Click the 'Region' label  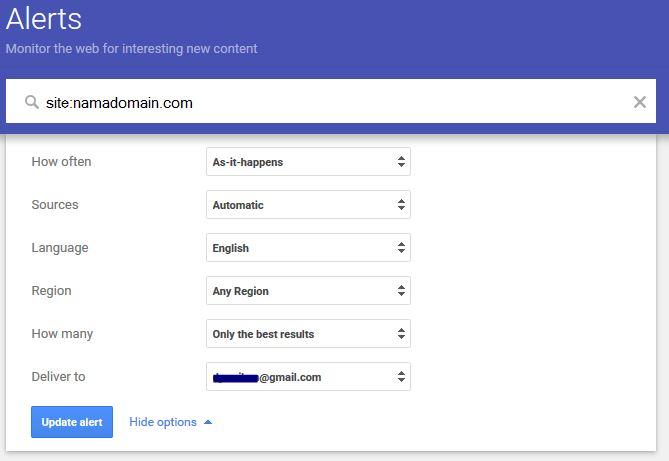tap(52, 291)
